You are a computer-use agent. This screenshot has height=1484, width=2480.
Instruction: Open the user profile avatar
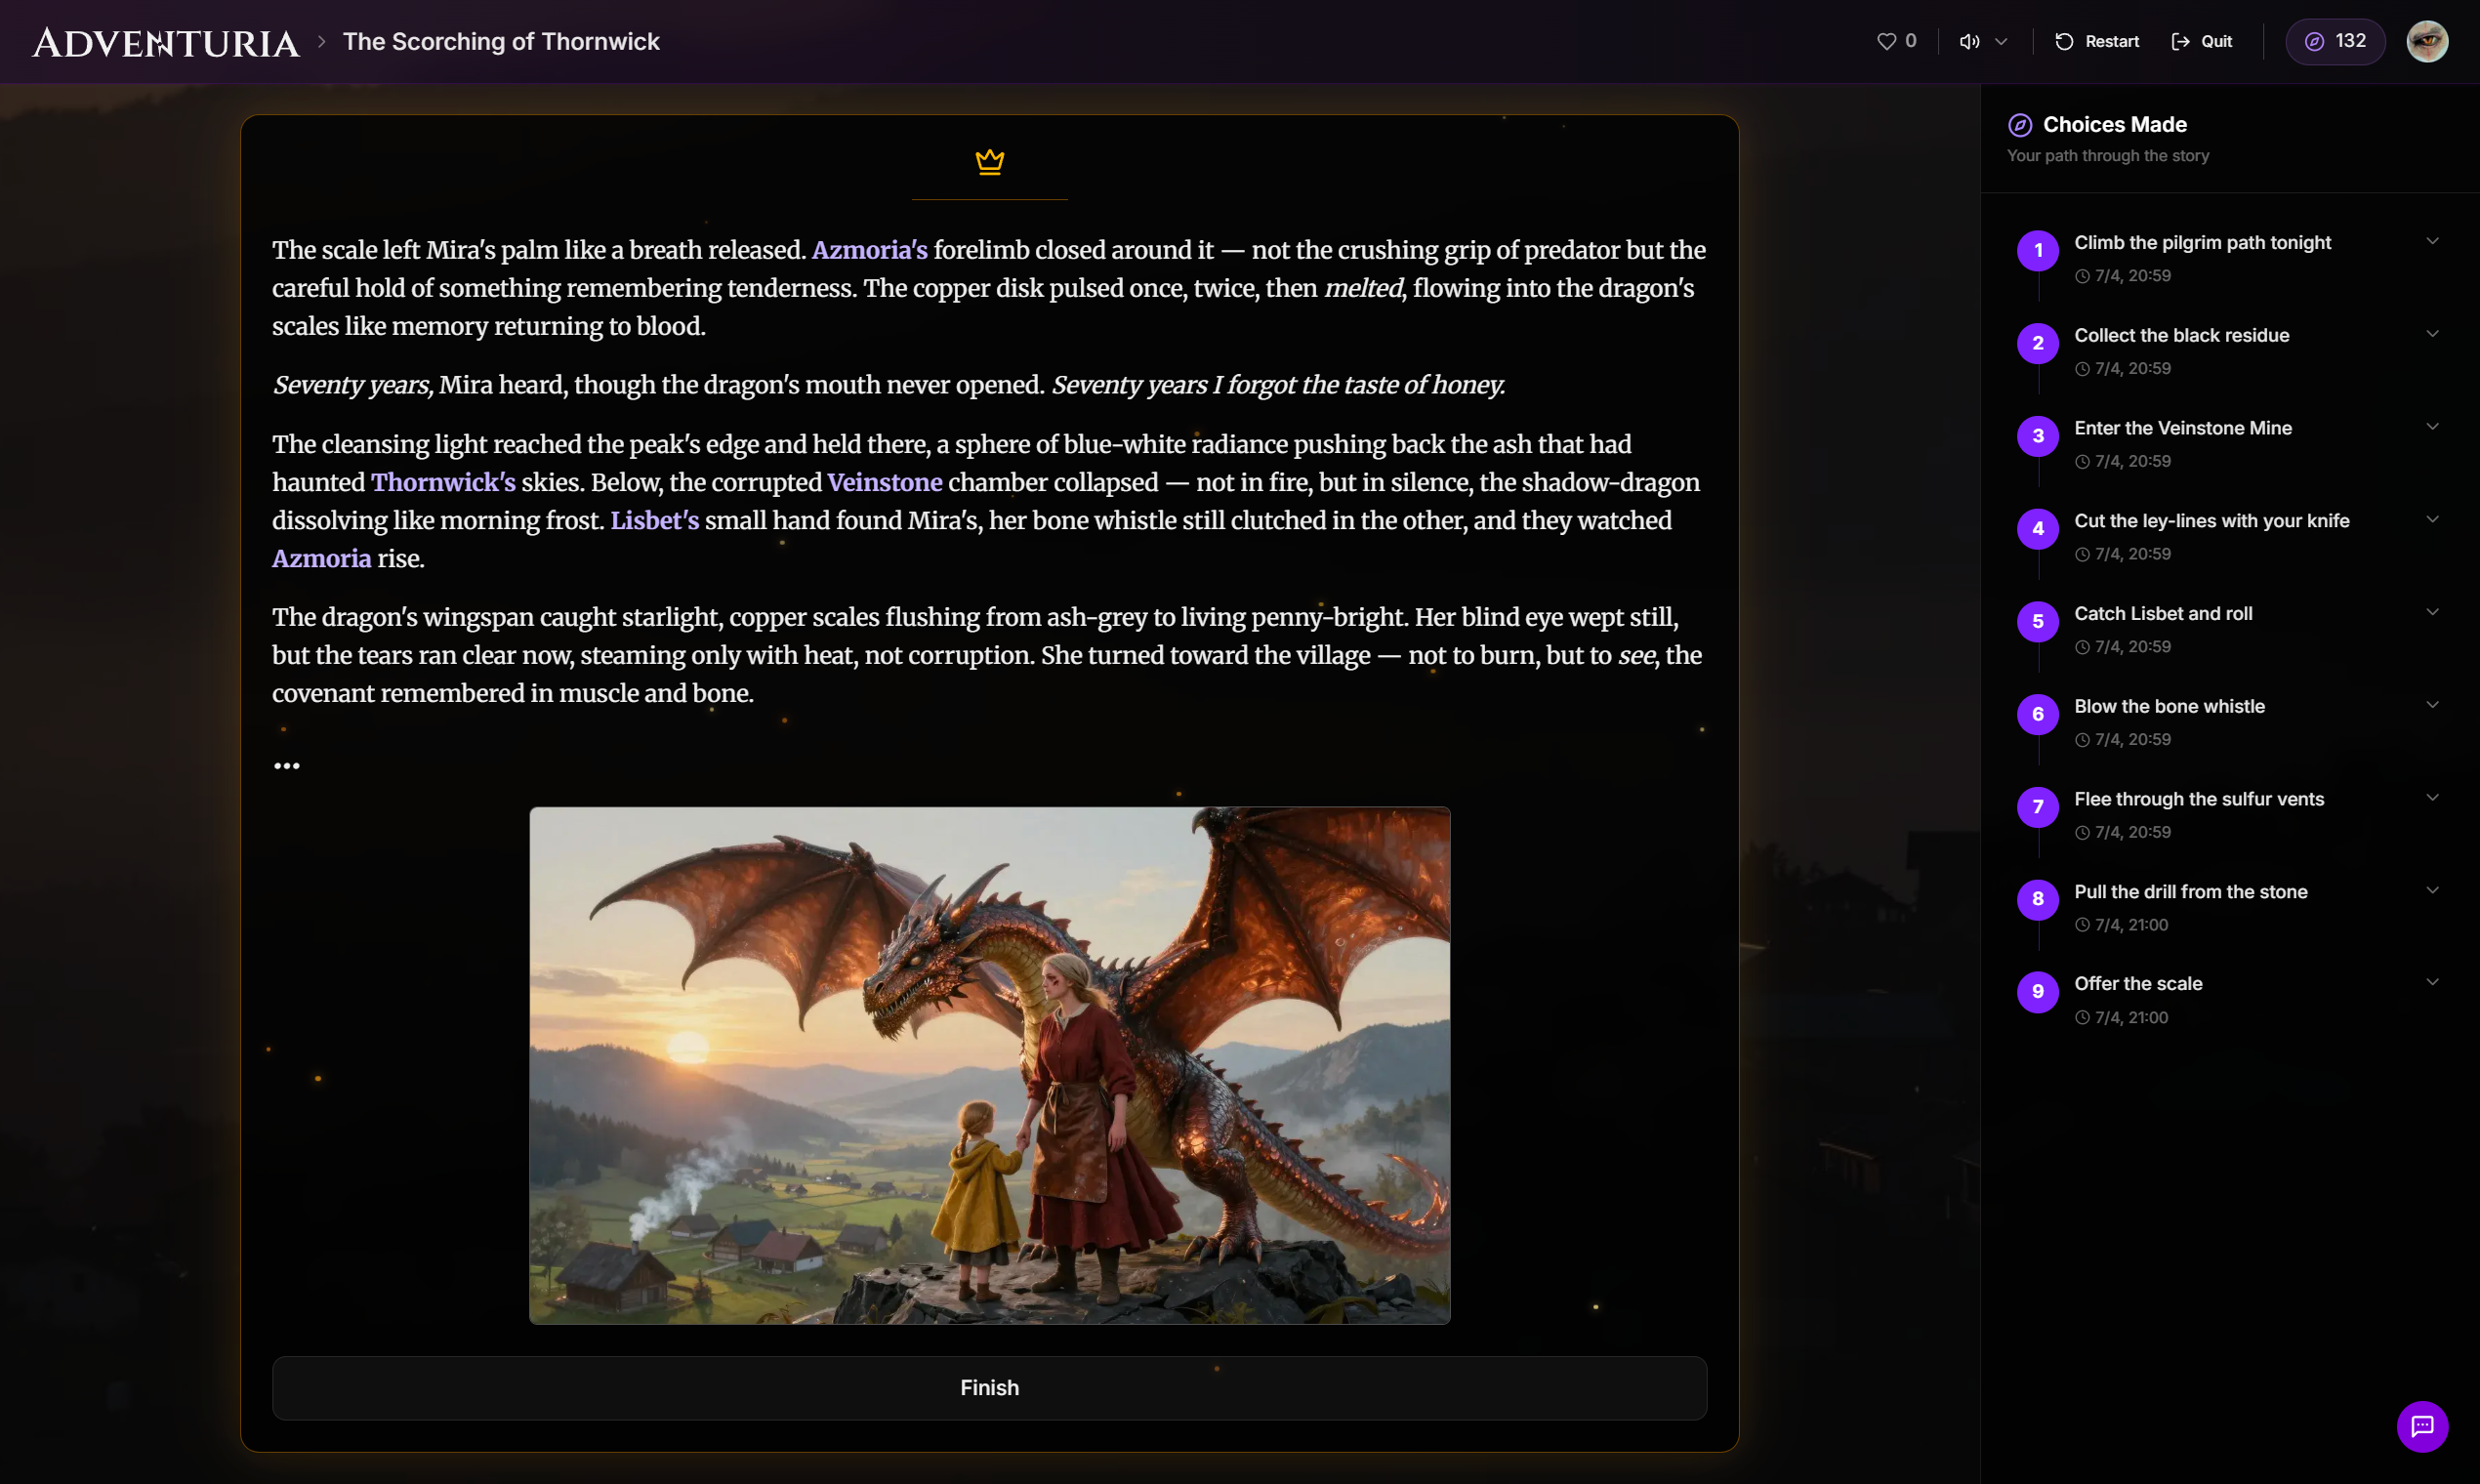click(2426, 41)
